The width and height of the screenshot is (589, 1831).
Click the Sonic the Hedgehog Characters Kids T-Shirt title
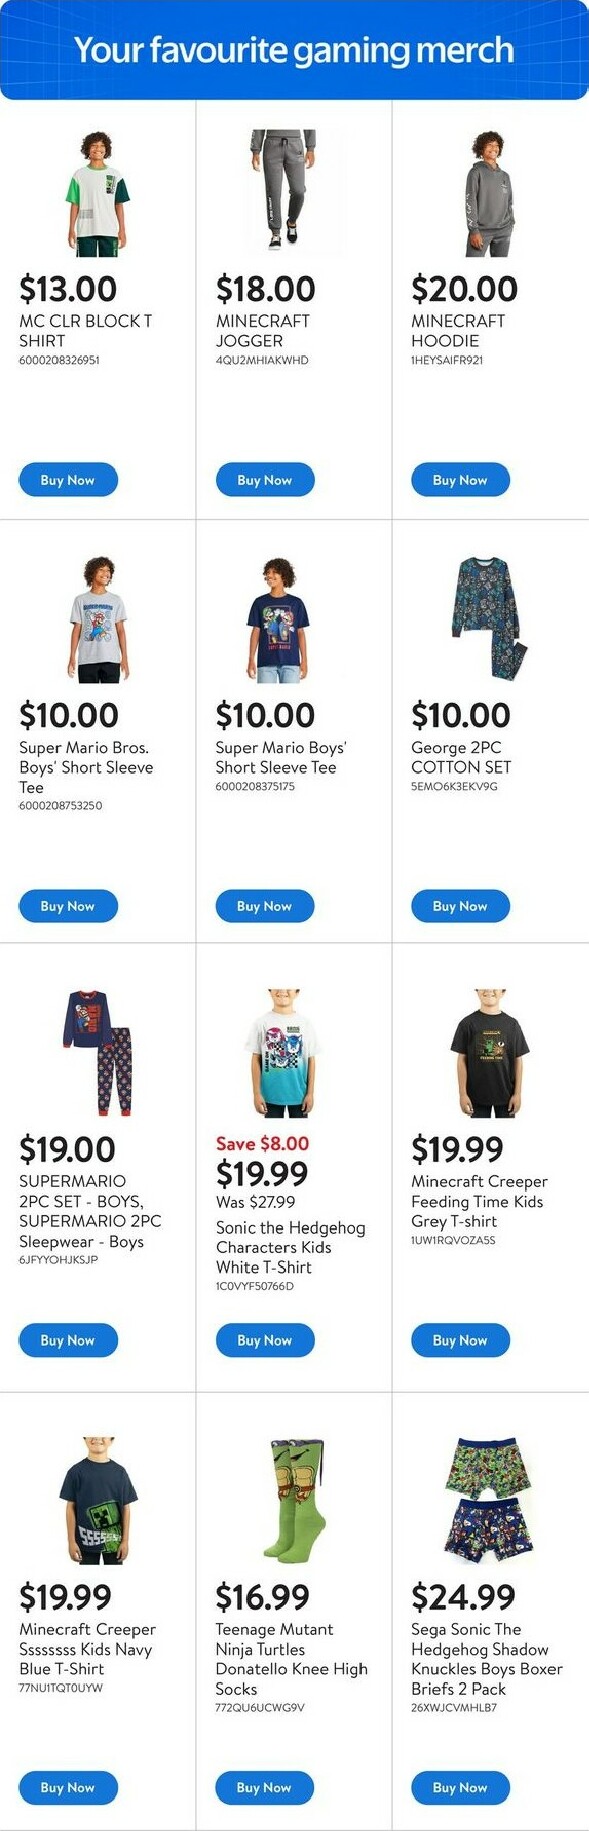[x=290, y=1247]
